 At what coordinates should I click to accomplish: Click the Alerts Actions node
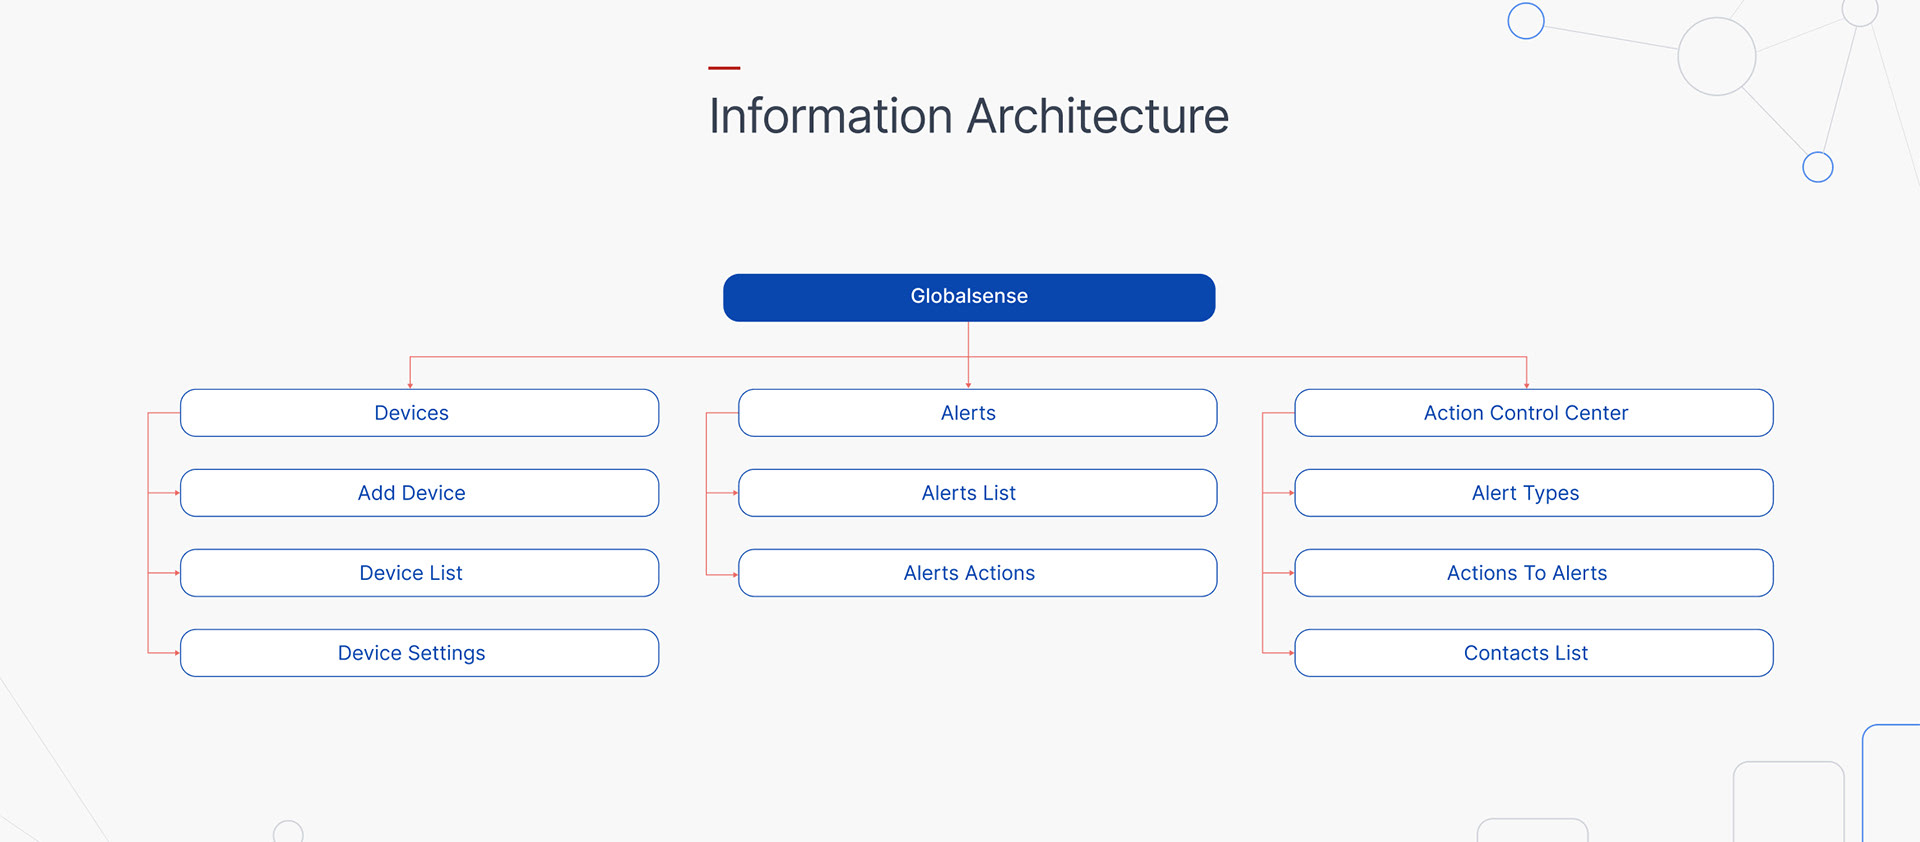[977, 573]
